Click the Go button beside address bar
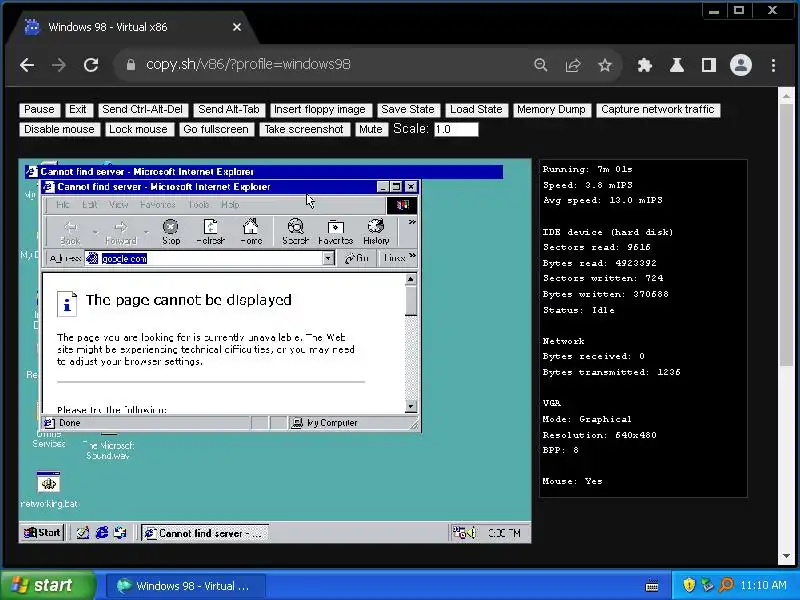The height and width of the screenshot is (600, 800). (x=357, y=259)
